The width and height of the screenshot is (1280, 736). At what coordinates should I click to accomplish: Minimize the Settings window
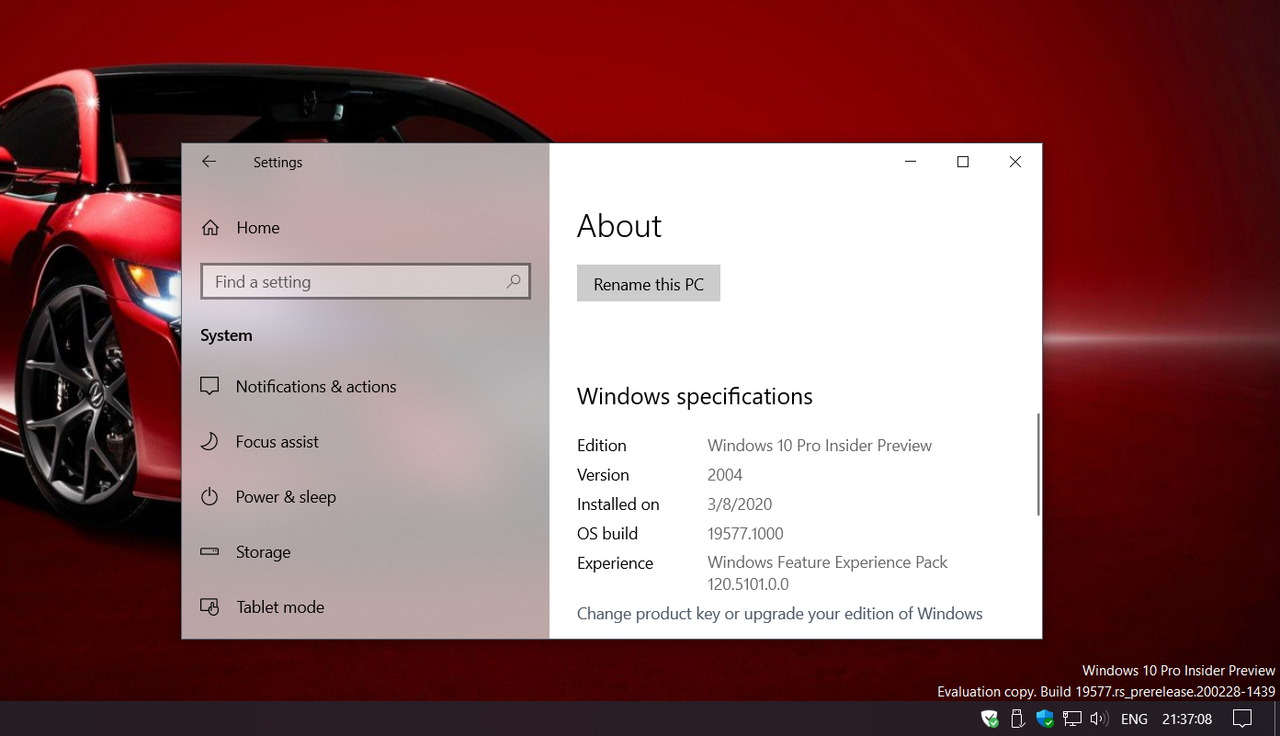(911, 162)
